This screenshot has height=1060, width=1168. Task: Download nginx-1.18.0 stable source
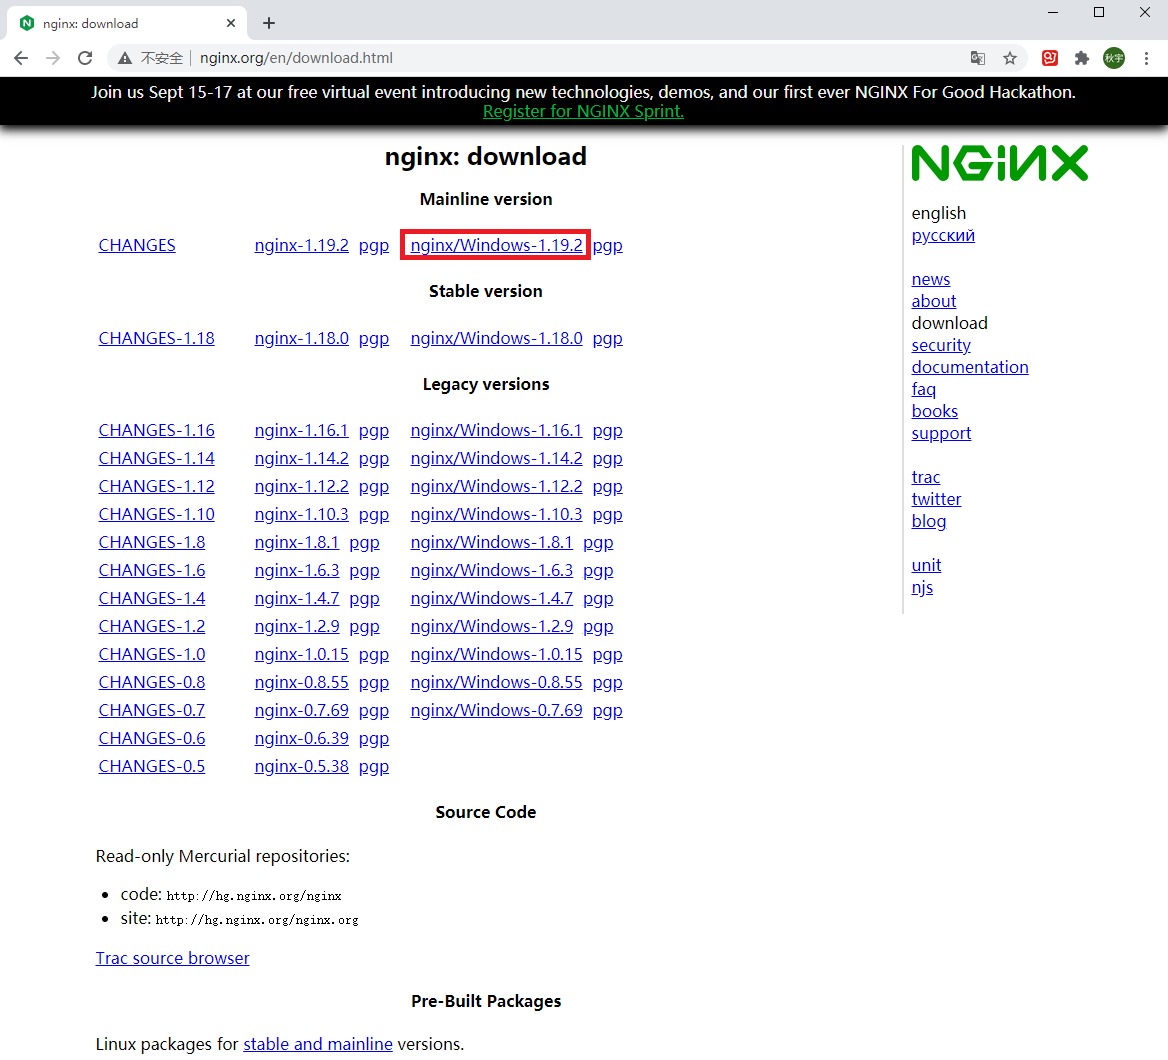tap(302, 338)
